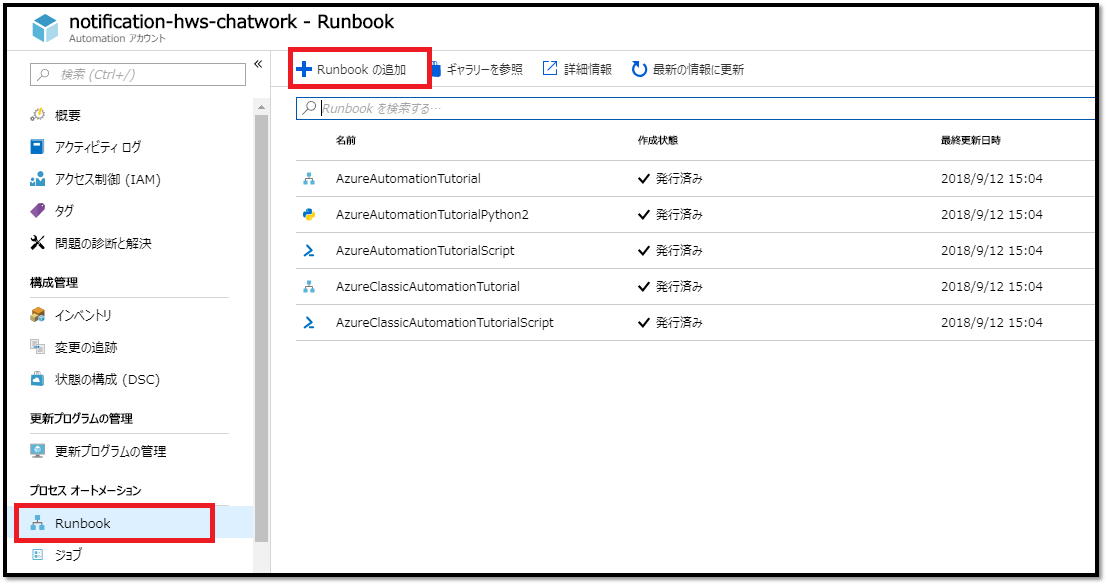Click the Automation account cube icon
Screen dimensions: 1108x586
click(x=46, y=28)
